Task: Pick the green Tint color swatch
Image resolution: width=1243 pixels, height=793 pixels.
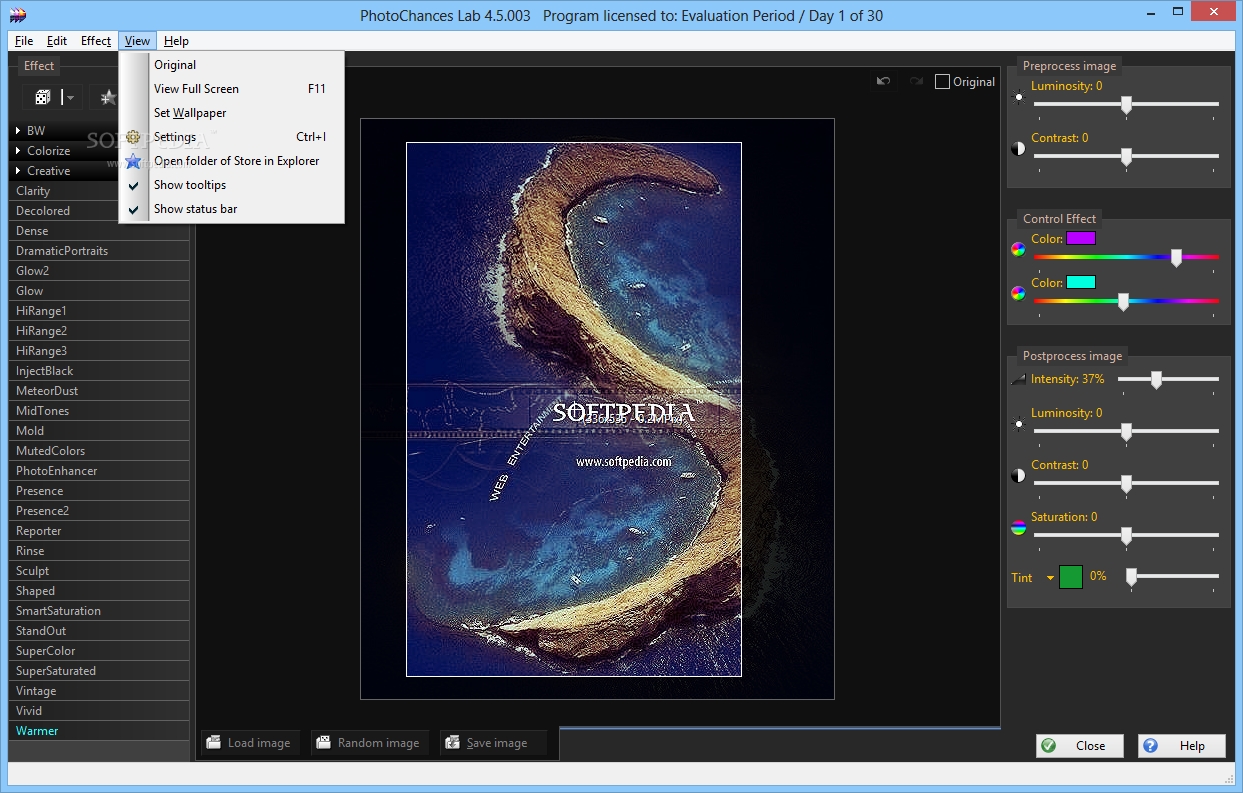Action: pos(1070,577)
